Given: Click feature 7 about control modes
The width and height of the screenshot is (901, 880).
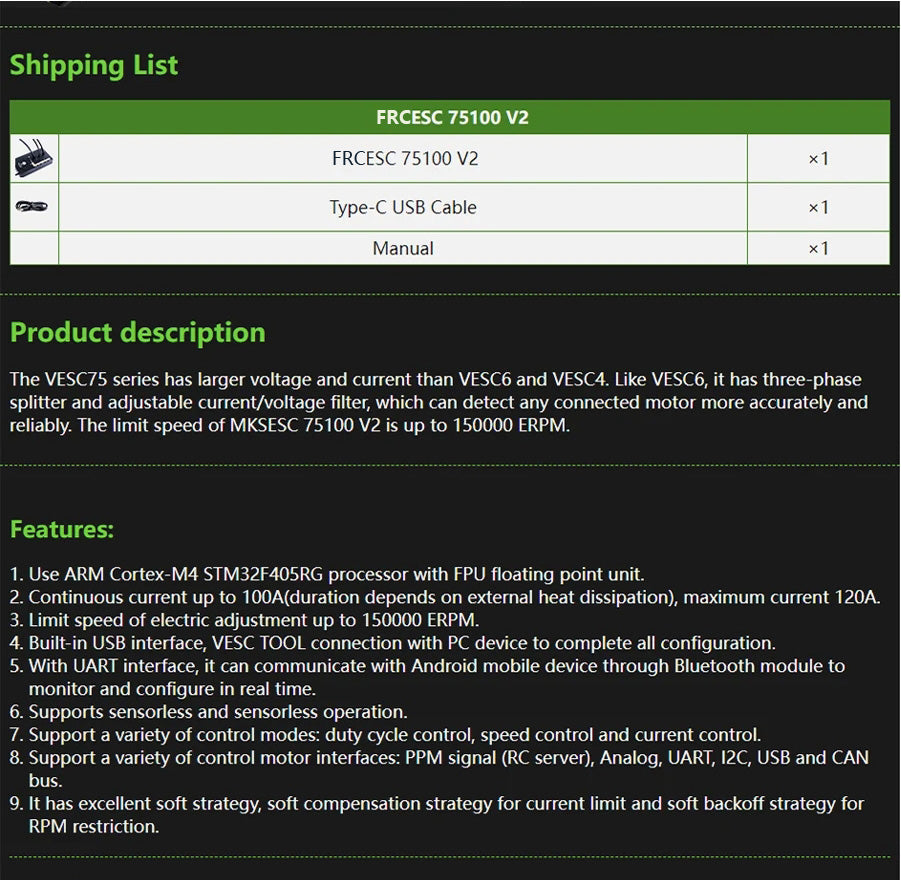Looking at the screenshot, I should tap(386, 735).
